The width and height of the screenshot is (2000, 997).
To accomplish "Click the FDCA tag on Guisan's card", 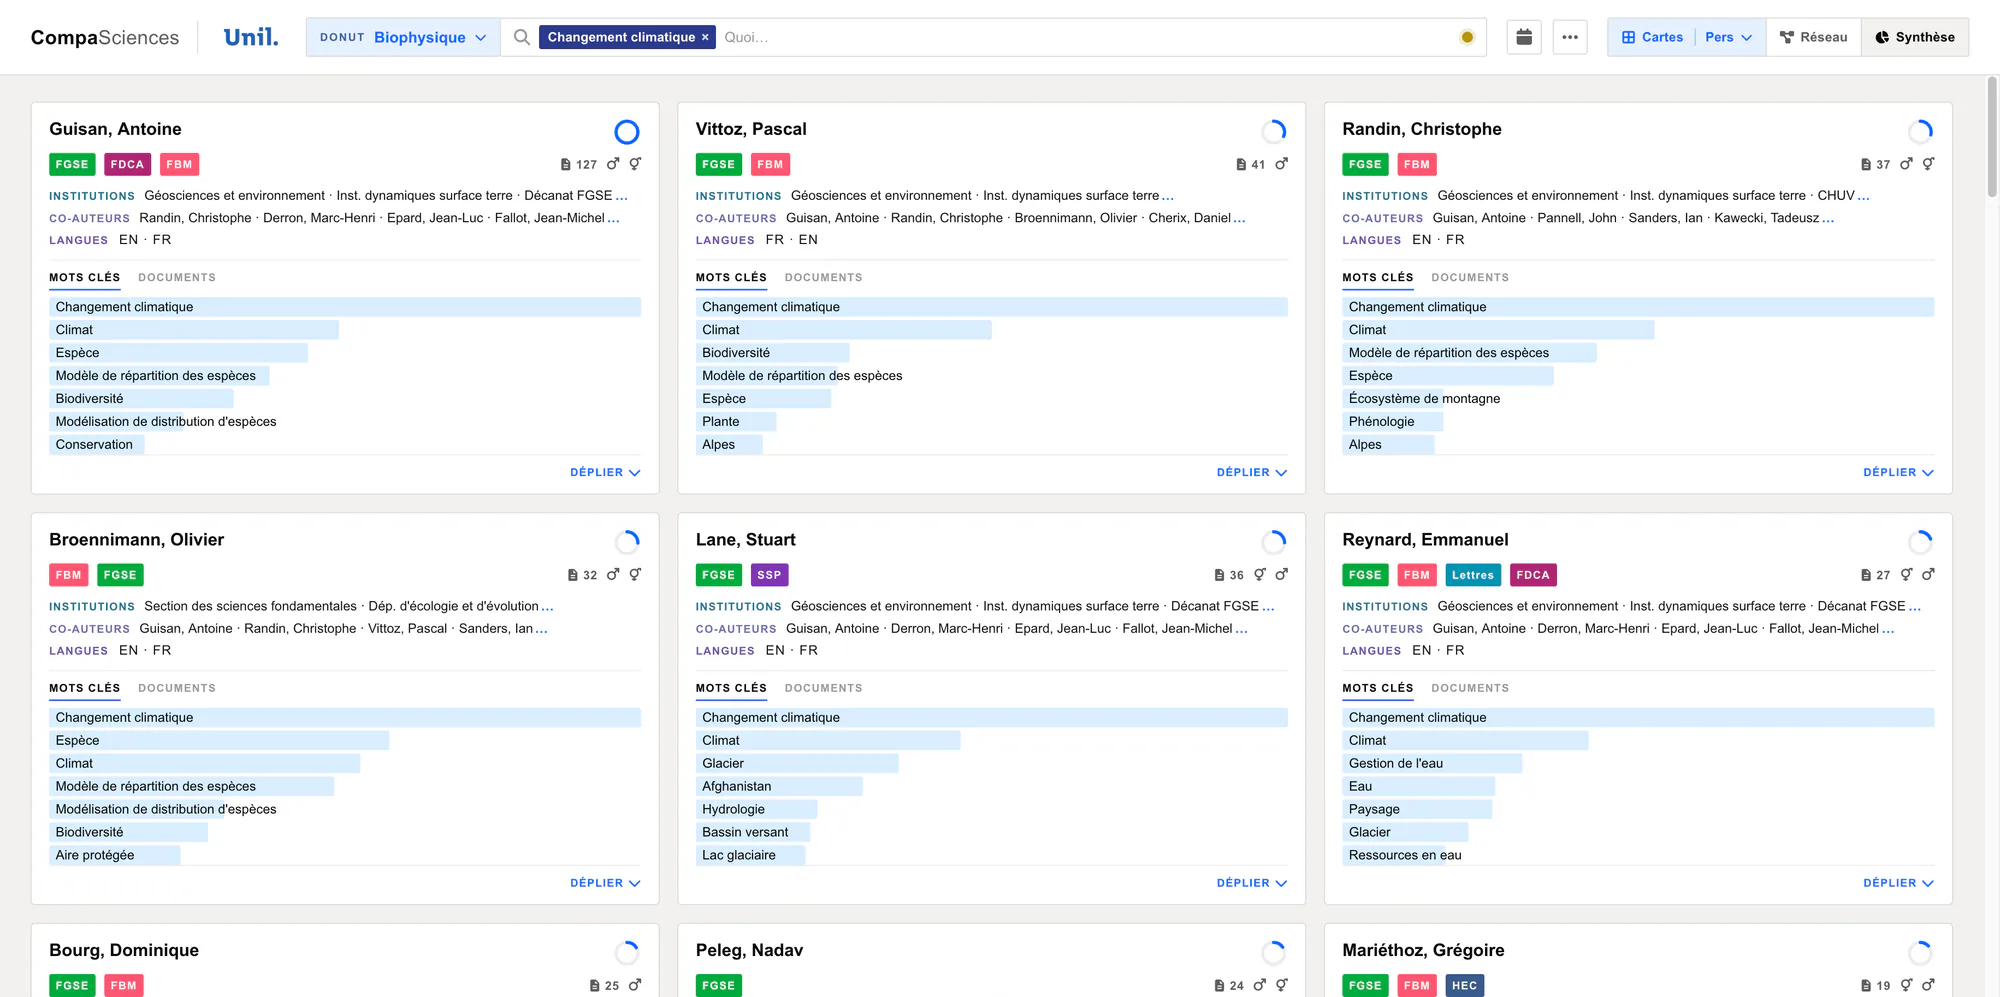I will click(x=127, y=164).
